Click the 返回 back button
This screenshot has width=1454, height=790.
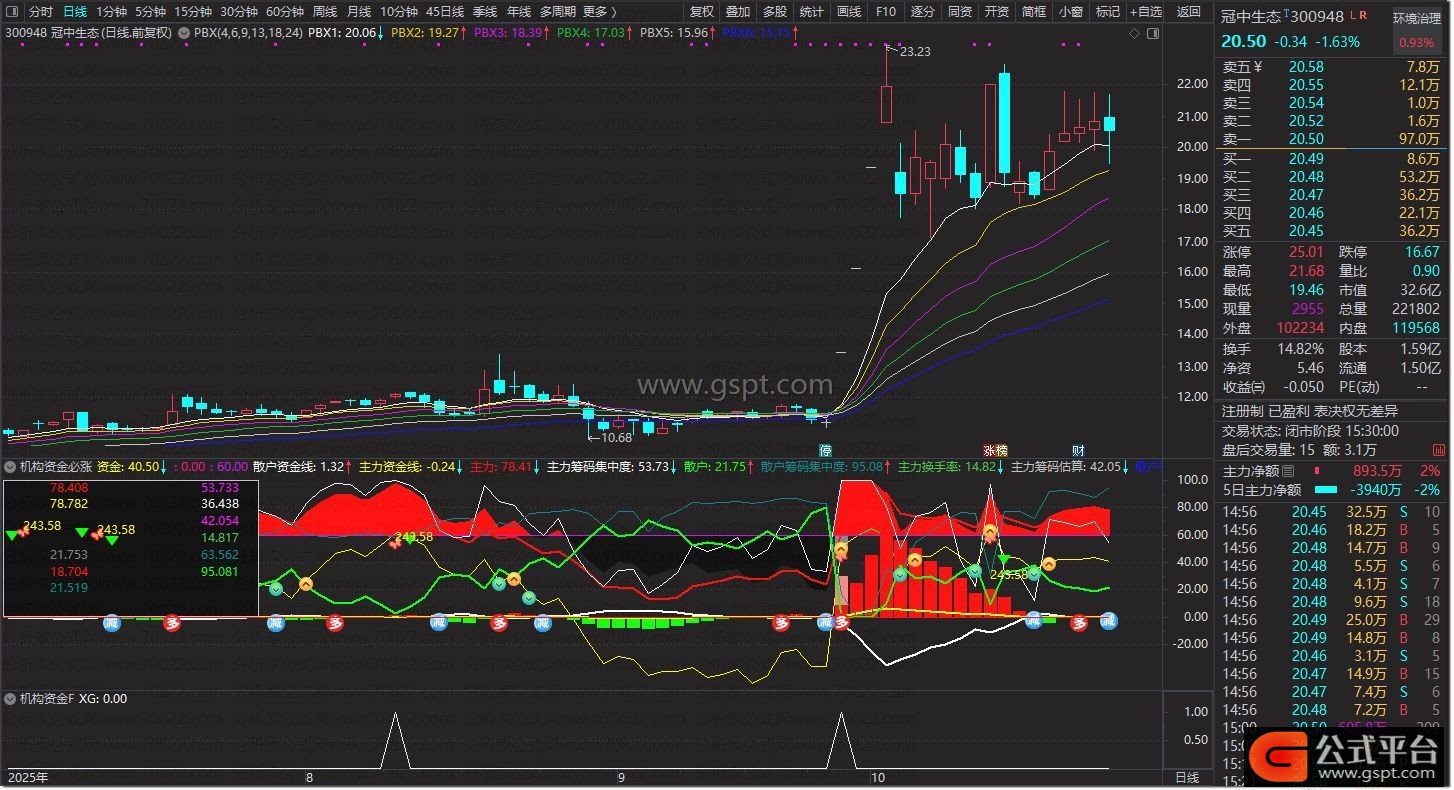coord(1188,12)
